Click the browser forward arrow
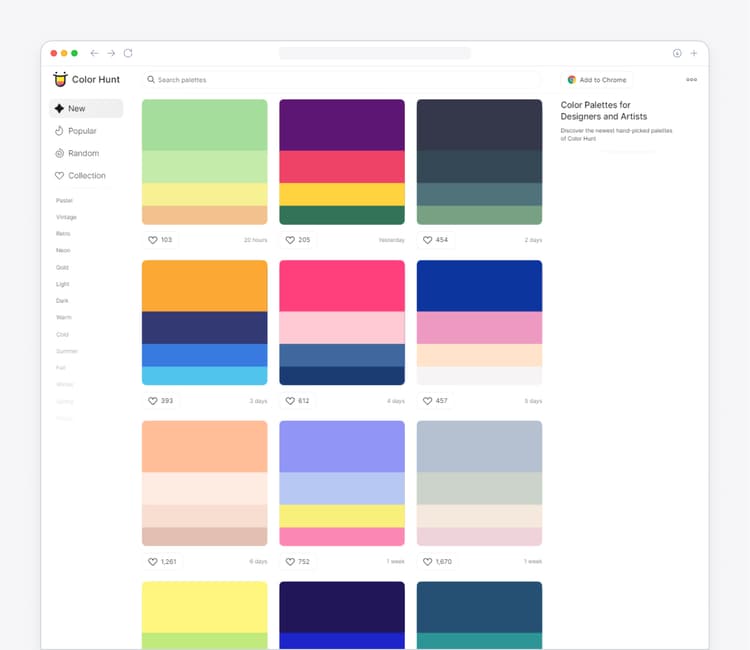Image resolution: width=750 pixels, height=650 pixels. (111, 53)
